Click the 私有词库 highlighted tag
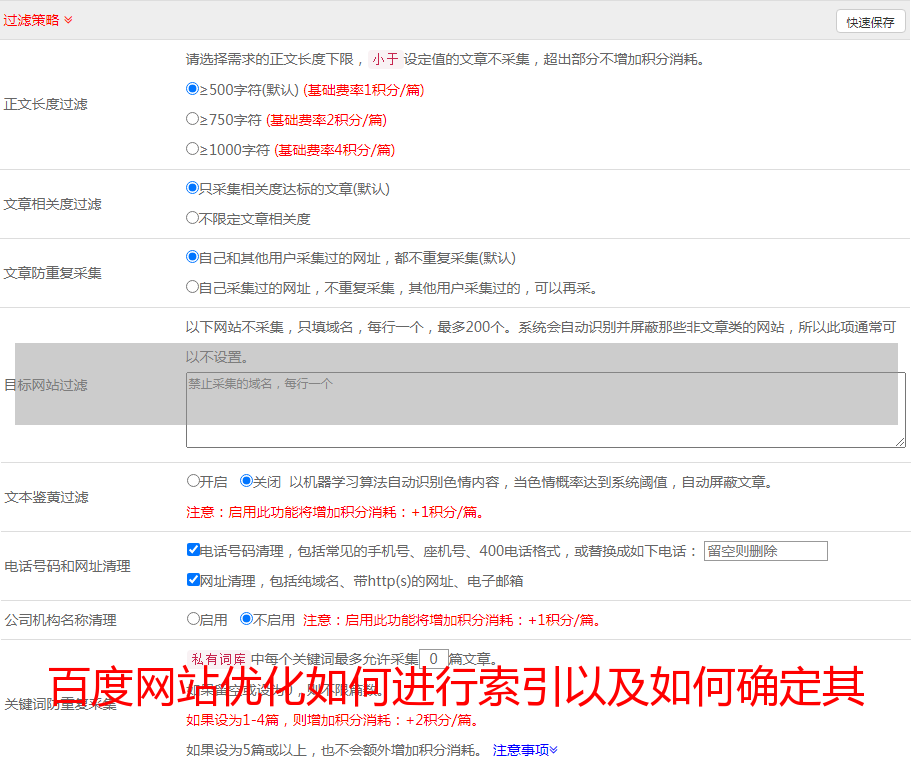The image size is (912, 768). click(219, 659)
